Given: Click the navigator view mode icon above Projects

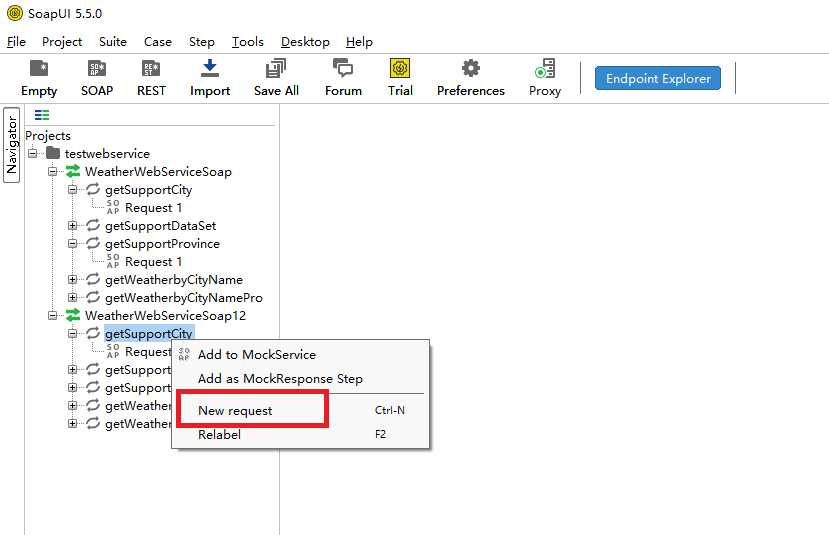Looking at the screenshot, I should pyautogui.click(x=41, y=115).
